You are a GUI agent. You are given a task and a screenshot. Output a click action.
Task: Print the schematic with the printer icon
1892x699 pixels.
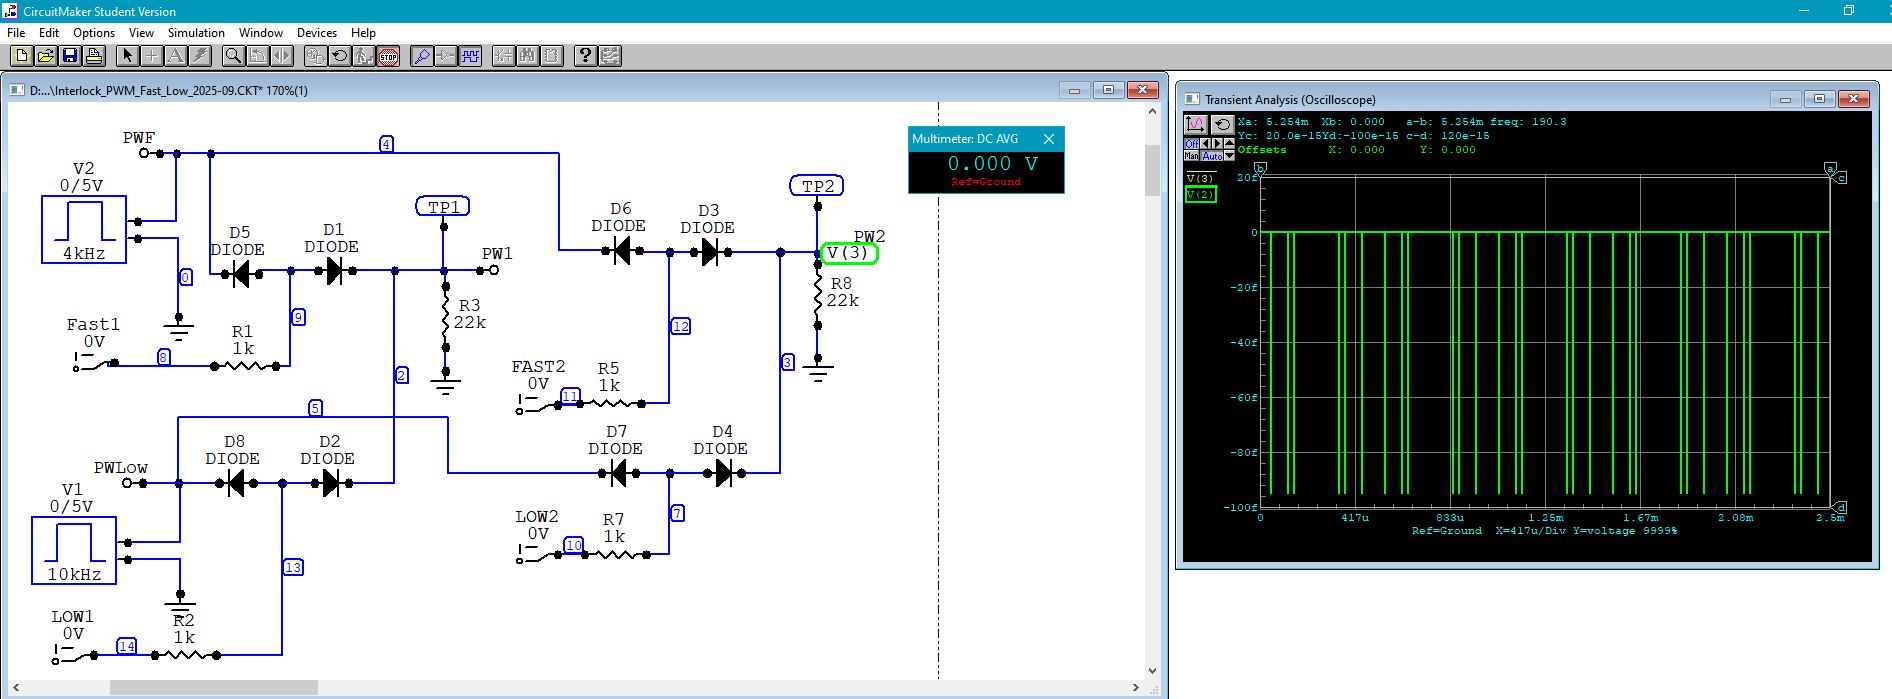94,56
